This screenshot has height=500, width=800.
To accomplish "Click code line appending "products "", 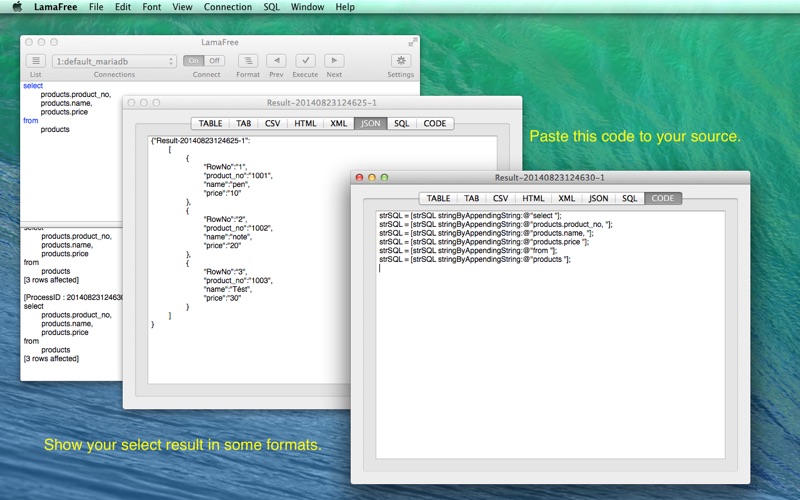I will click(x=474, y=259).
